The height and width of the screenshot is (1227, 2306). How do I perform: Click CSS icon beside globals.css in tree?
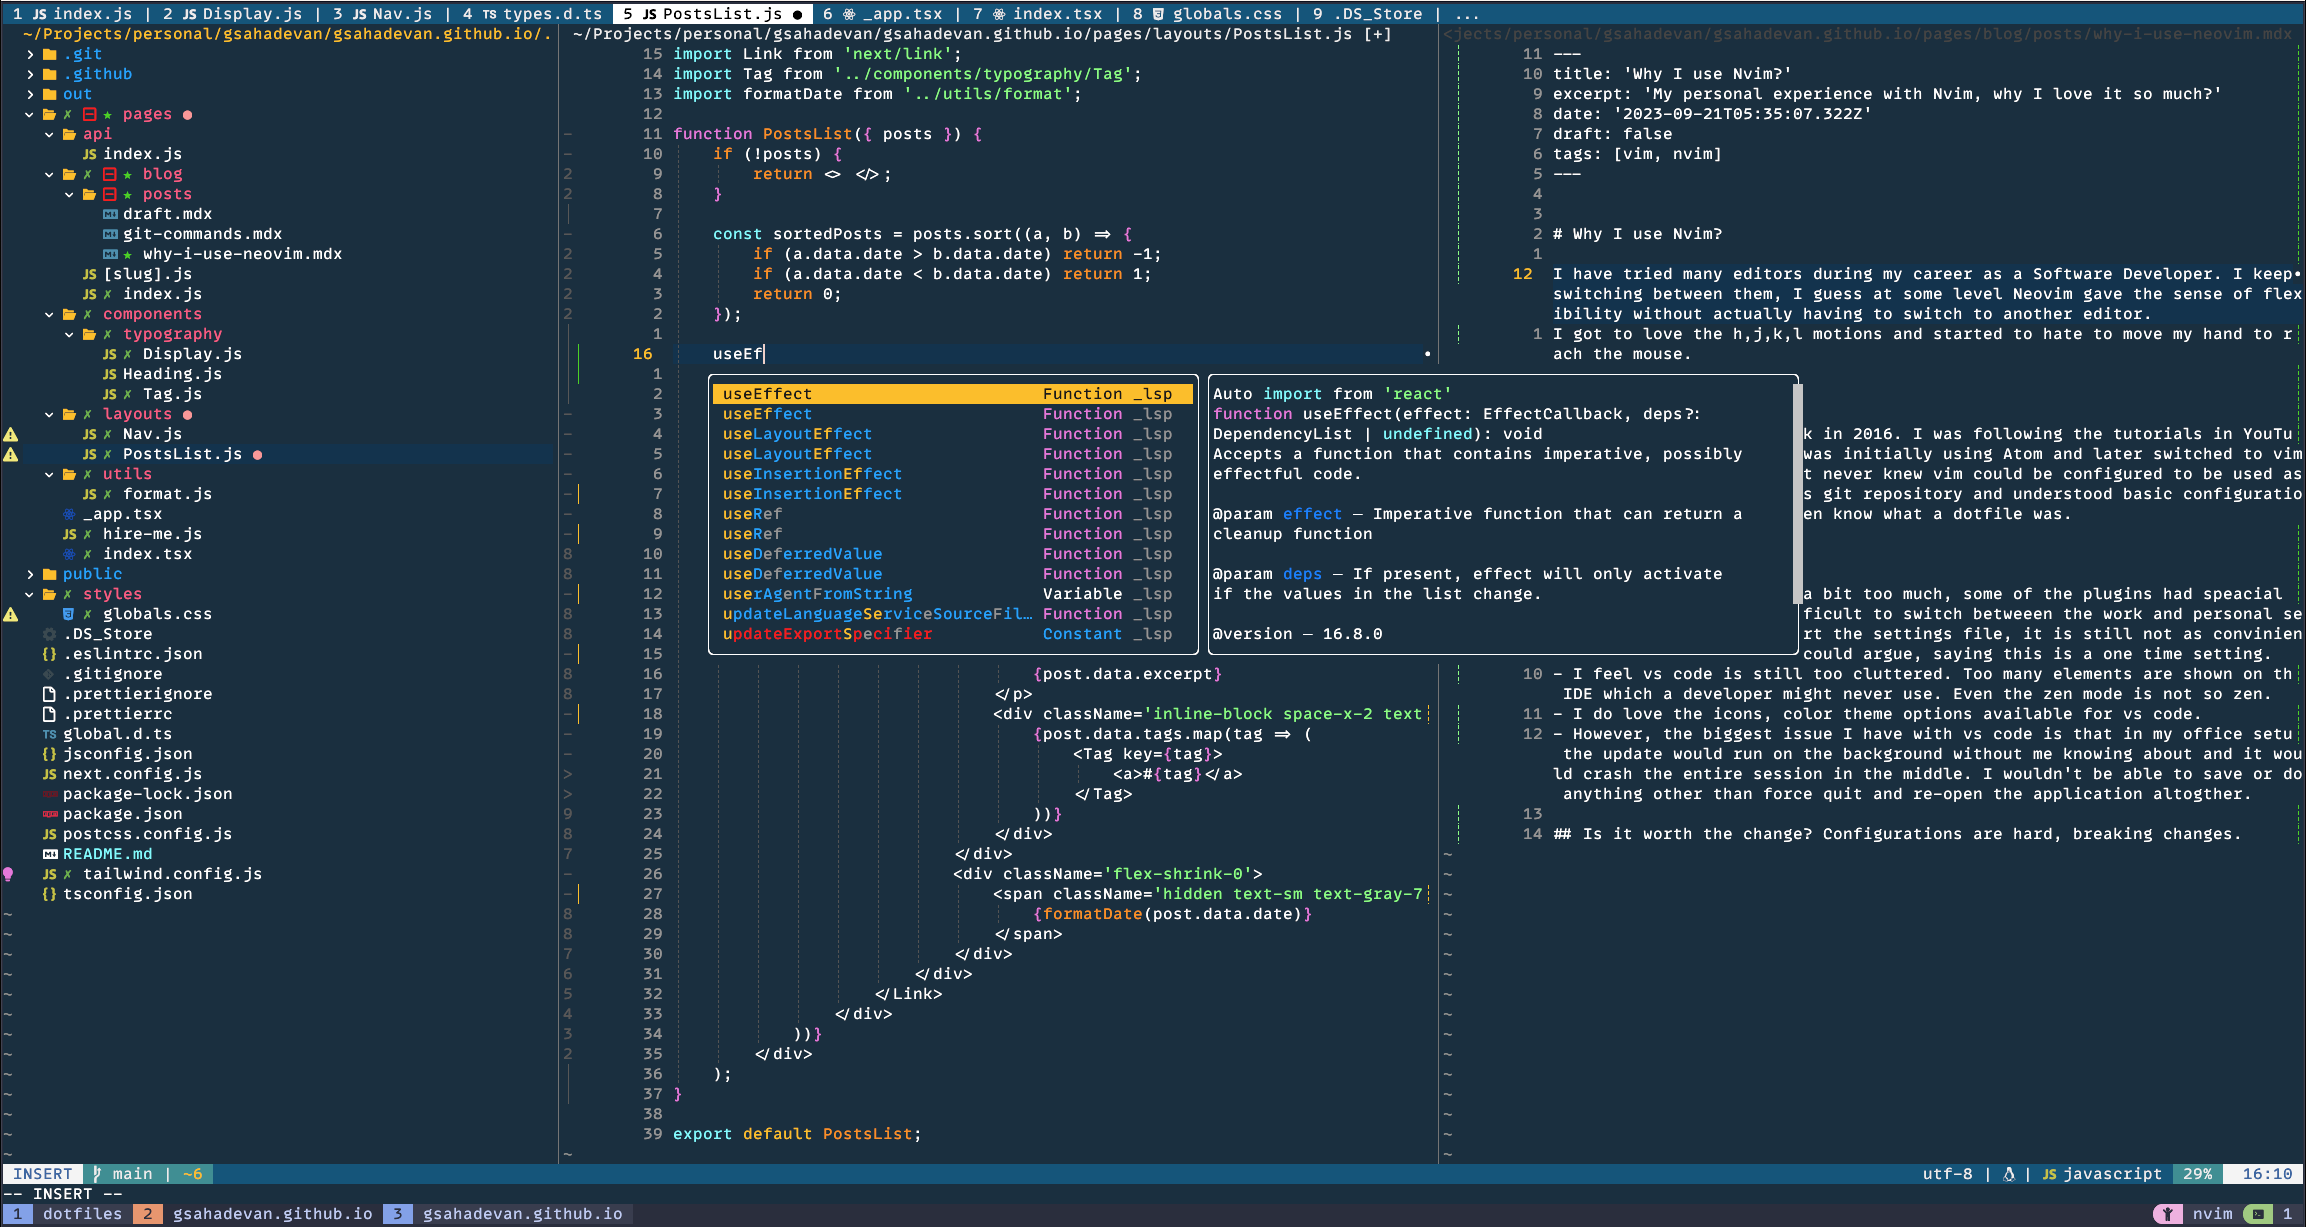point(69,614)
